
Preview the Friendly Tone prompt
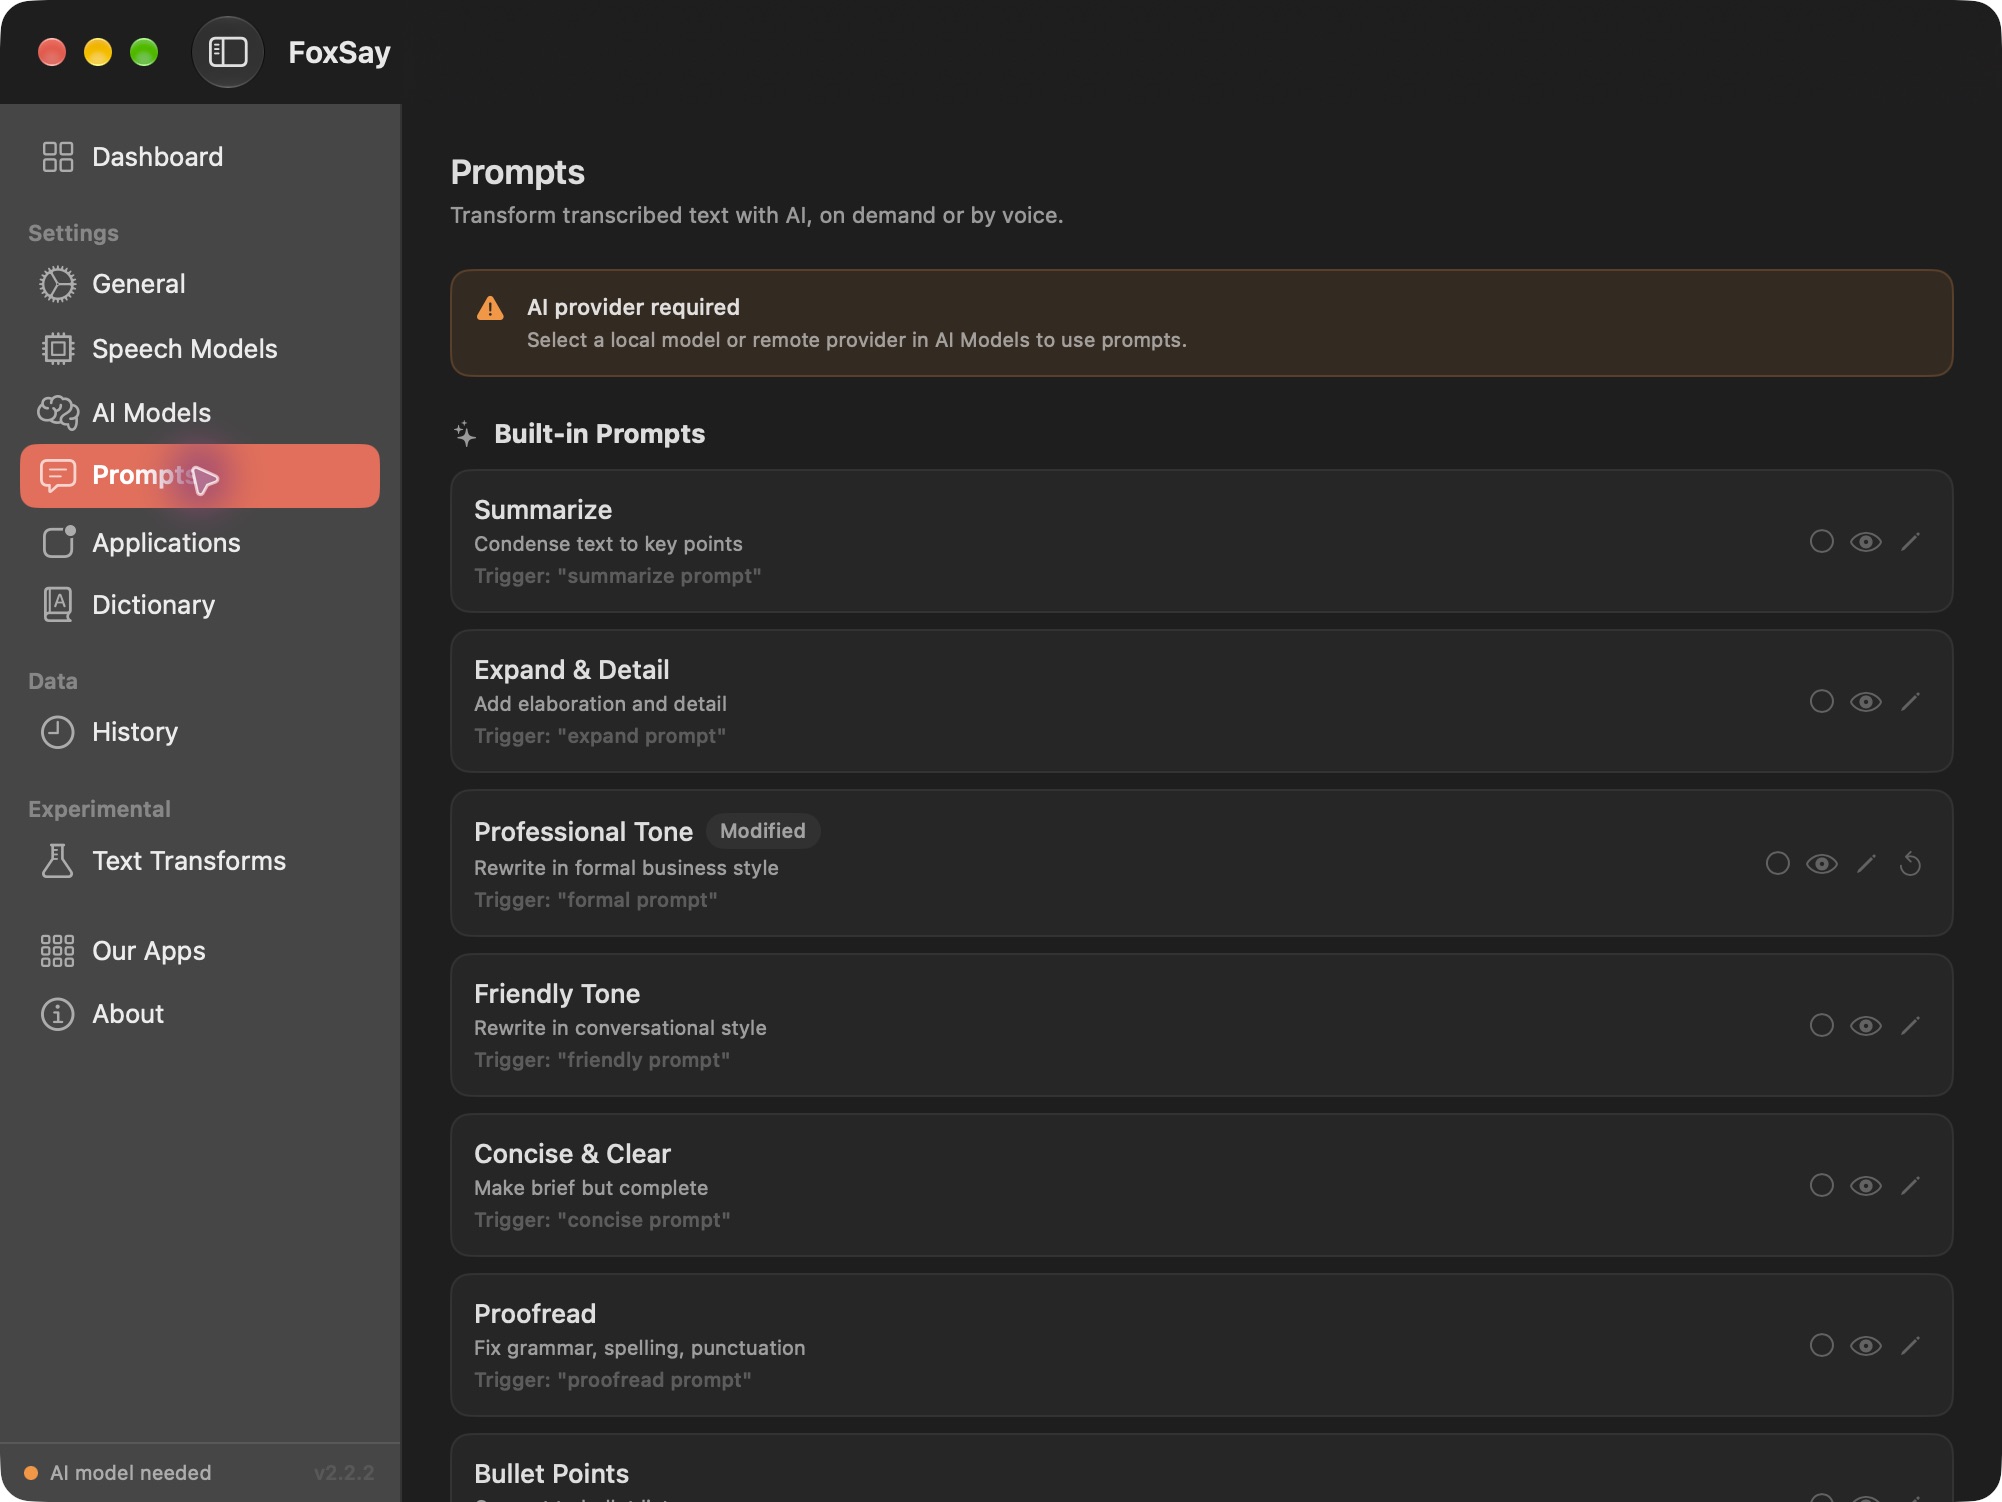pyautogui.click(x=1866, y=1026)
